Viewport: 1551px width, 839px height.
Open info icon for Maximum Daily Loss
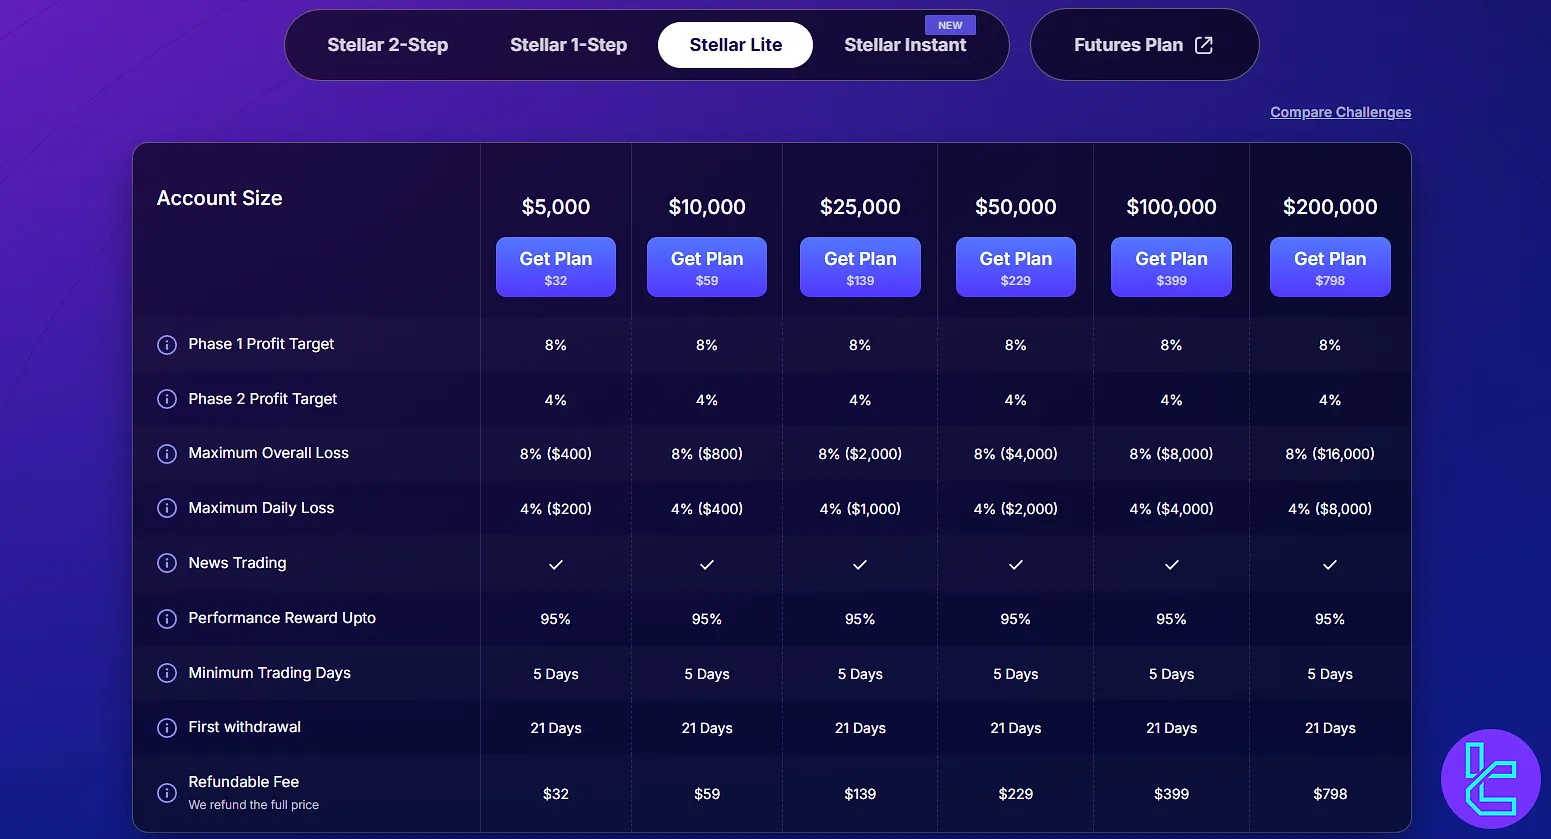(167, 508)
